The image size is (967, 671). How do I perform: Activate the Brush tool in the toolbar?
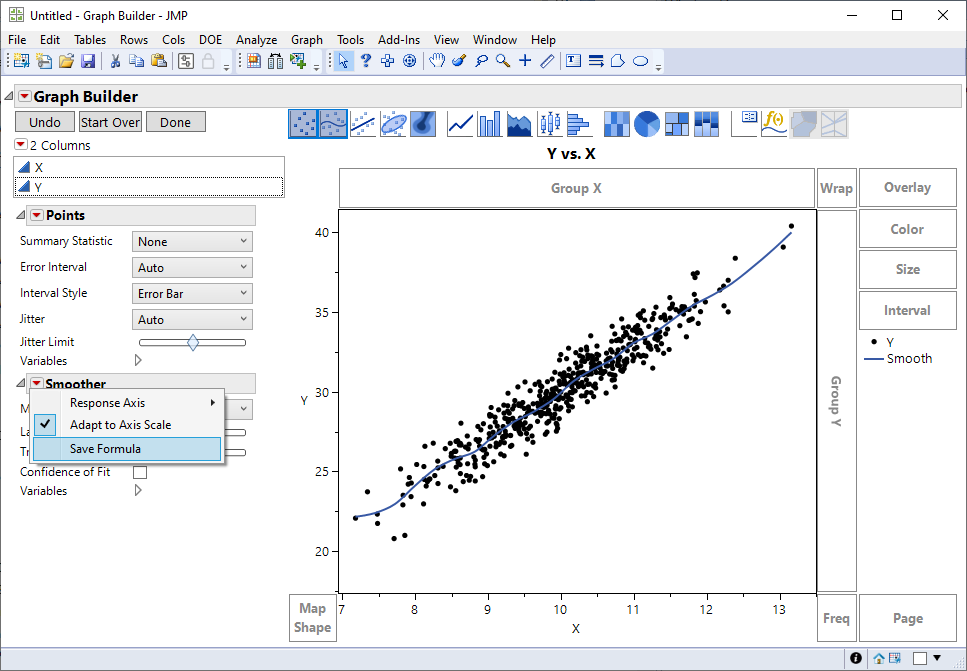tap(457, 61)
